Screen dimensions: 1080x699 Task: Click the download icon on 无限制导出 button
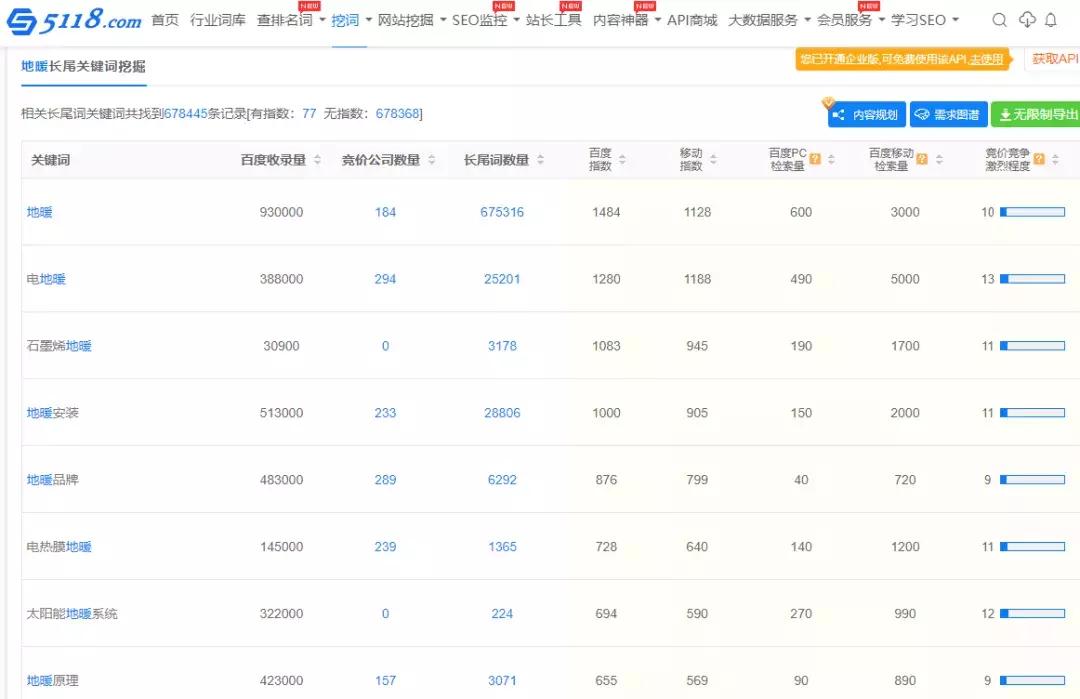(x=1007, y=114)
